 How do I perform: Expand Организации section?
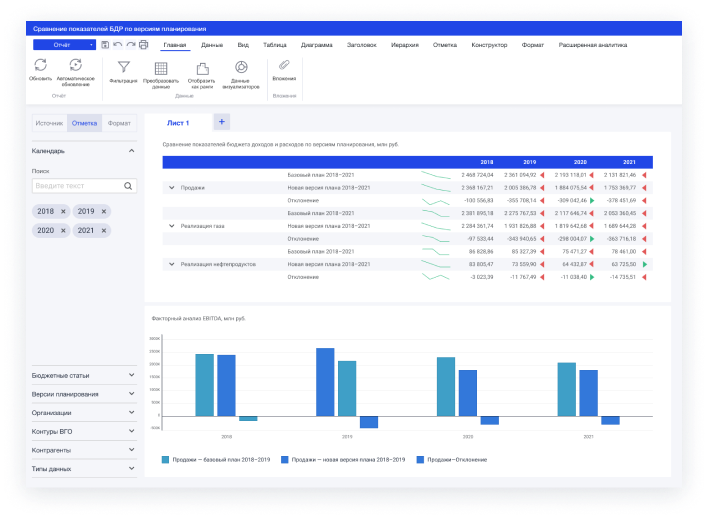(131, 412)
